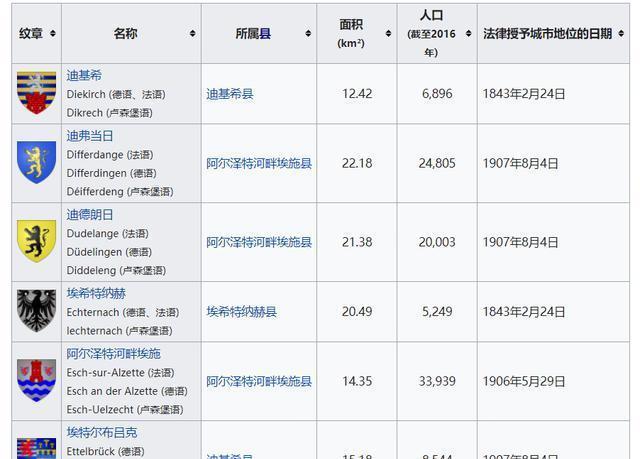Open the Differdange blue lion coat of arms
This screenshot has width=640, height=459.
click(x=36, y=162)
